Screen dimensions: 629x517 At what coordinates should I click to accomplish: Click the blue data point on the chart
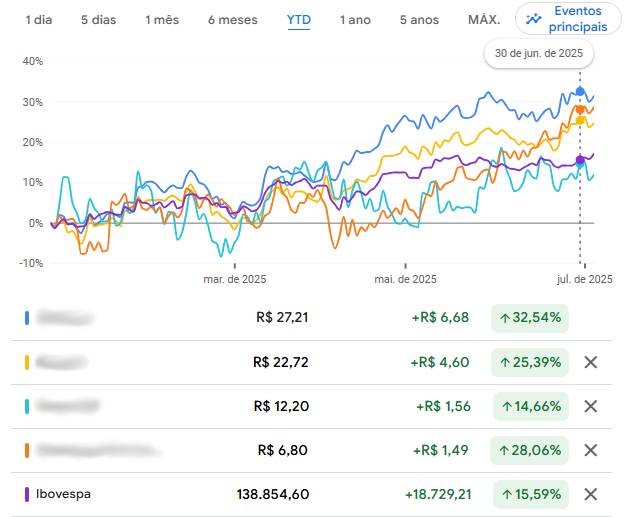tap(580, 91)
